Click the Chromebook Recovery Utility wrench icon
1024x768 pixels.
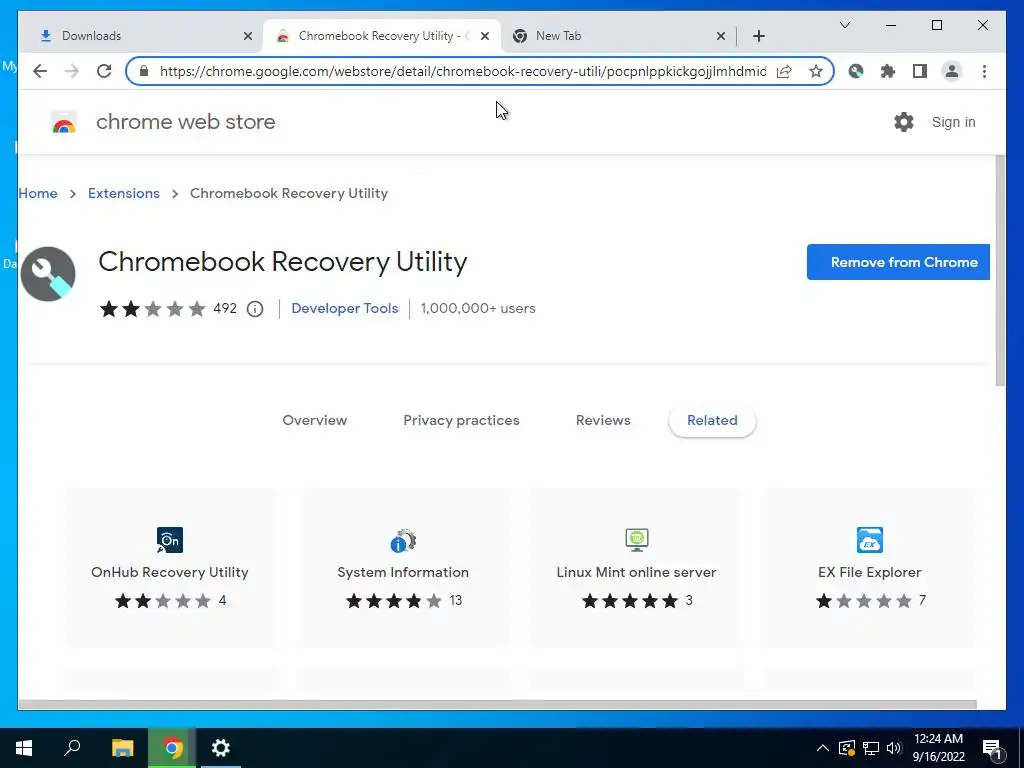48,274
